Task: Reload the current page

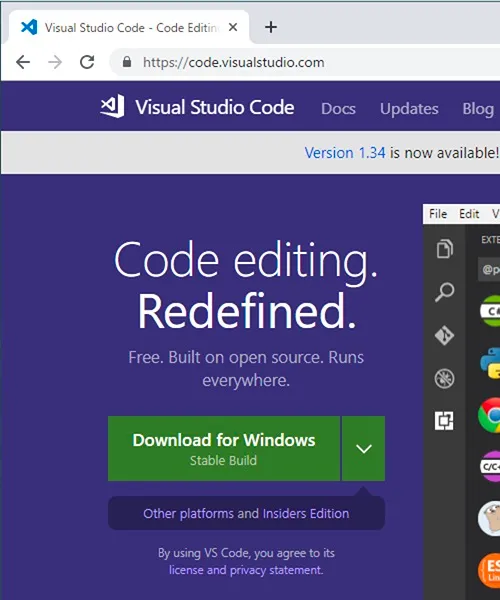Action: coord(87,62)
